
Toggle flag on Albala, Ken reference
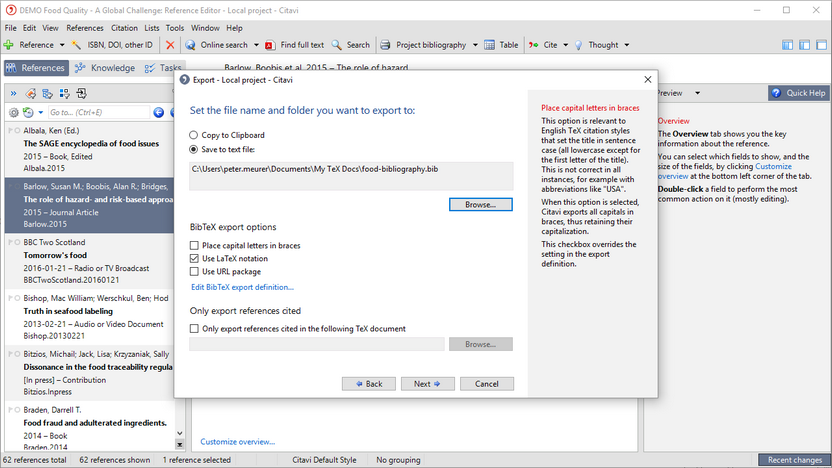pos(10,131)
